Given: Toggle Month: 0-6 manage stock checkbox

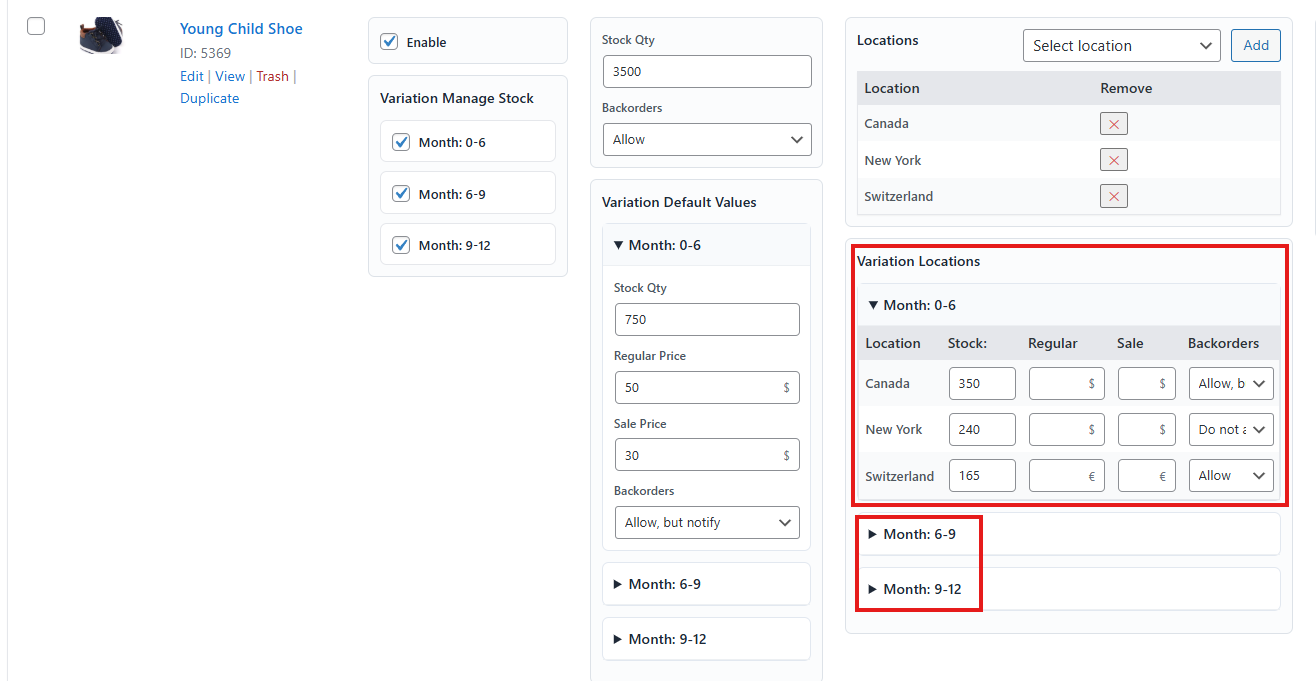Looking at the screenshot, I should (402, 142).
